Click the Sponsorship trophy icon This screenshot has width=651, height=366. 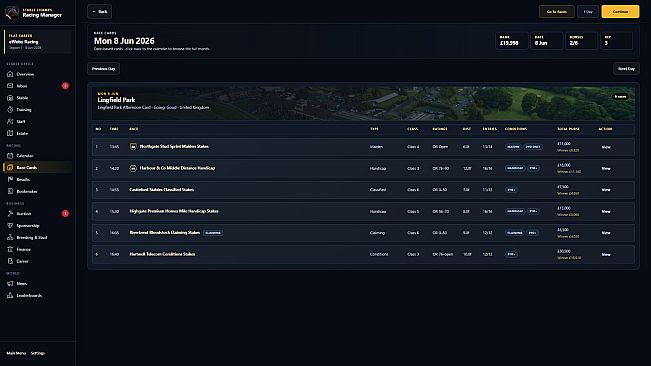pos(10,225)
